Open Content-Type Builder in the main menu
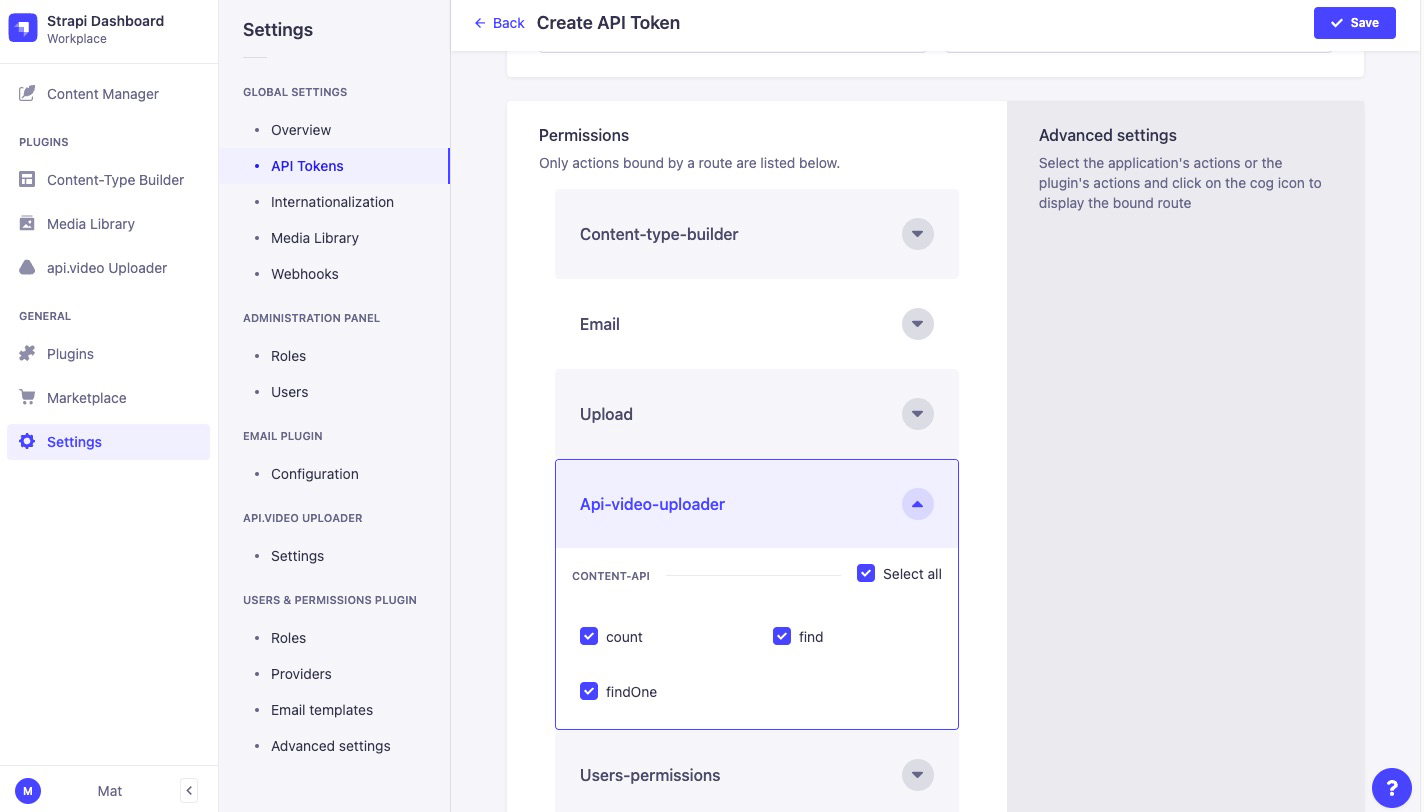1424x812 pixels. pos(108,180)
